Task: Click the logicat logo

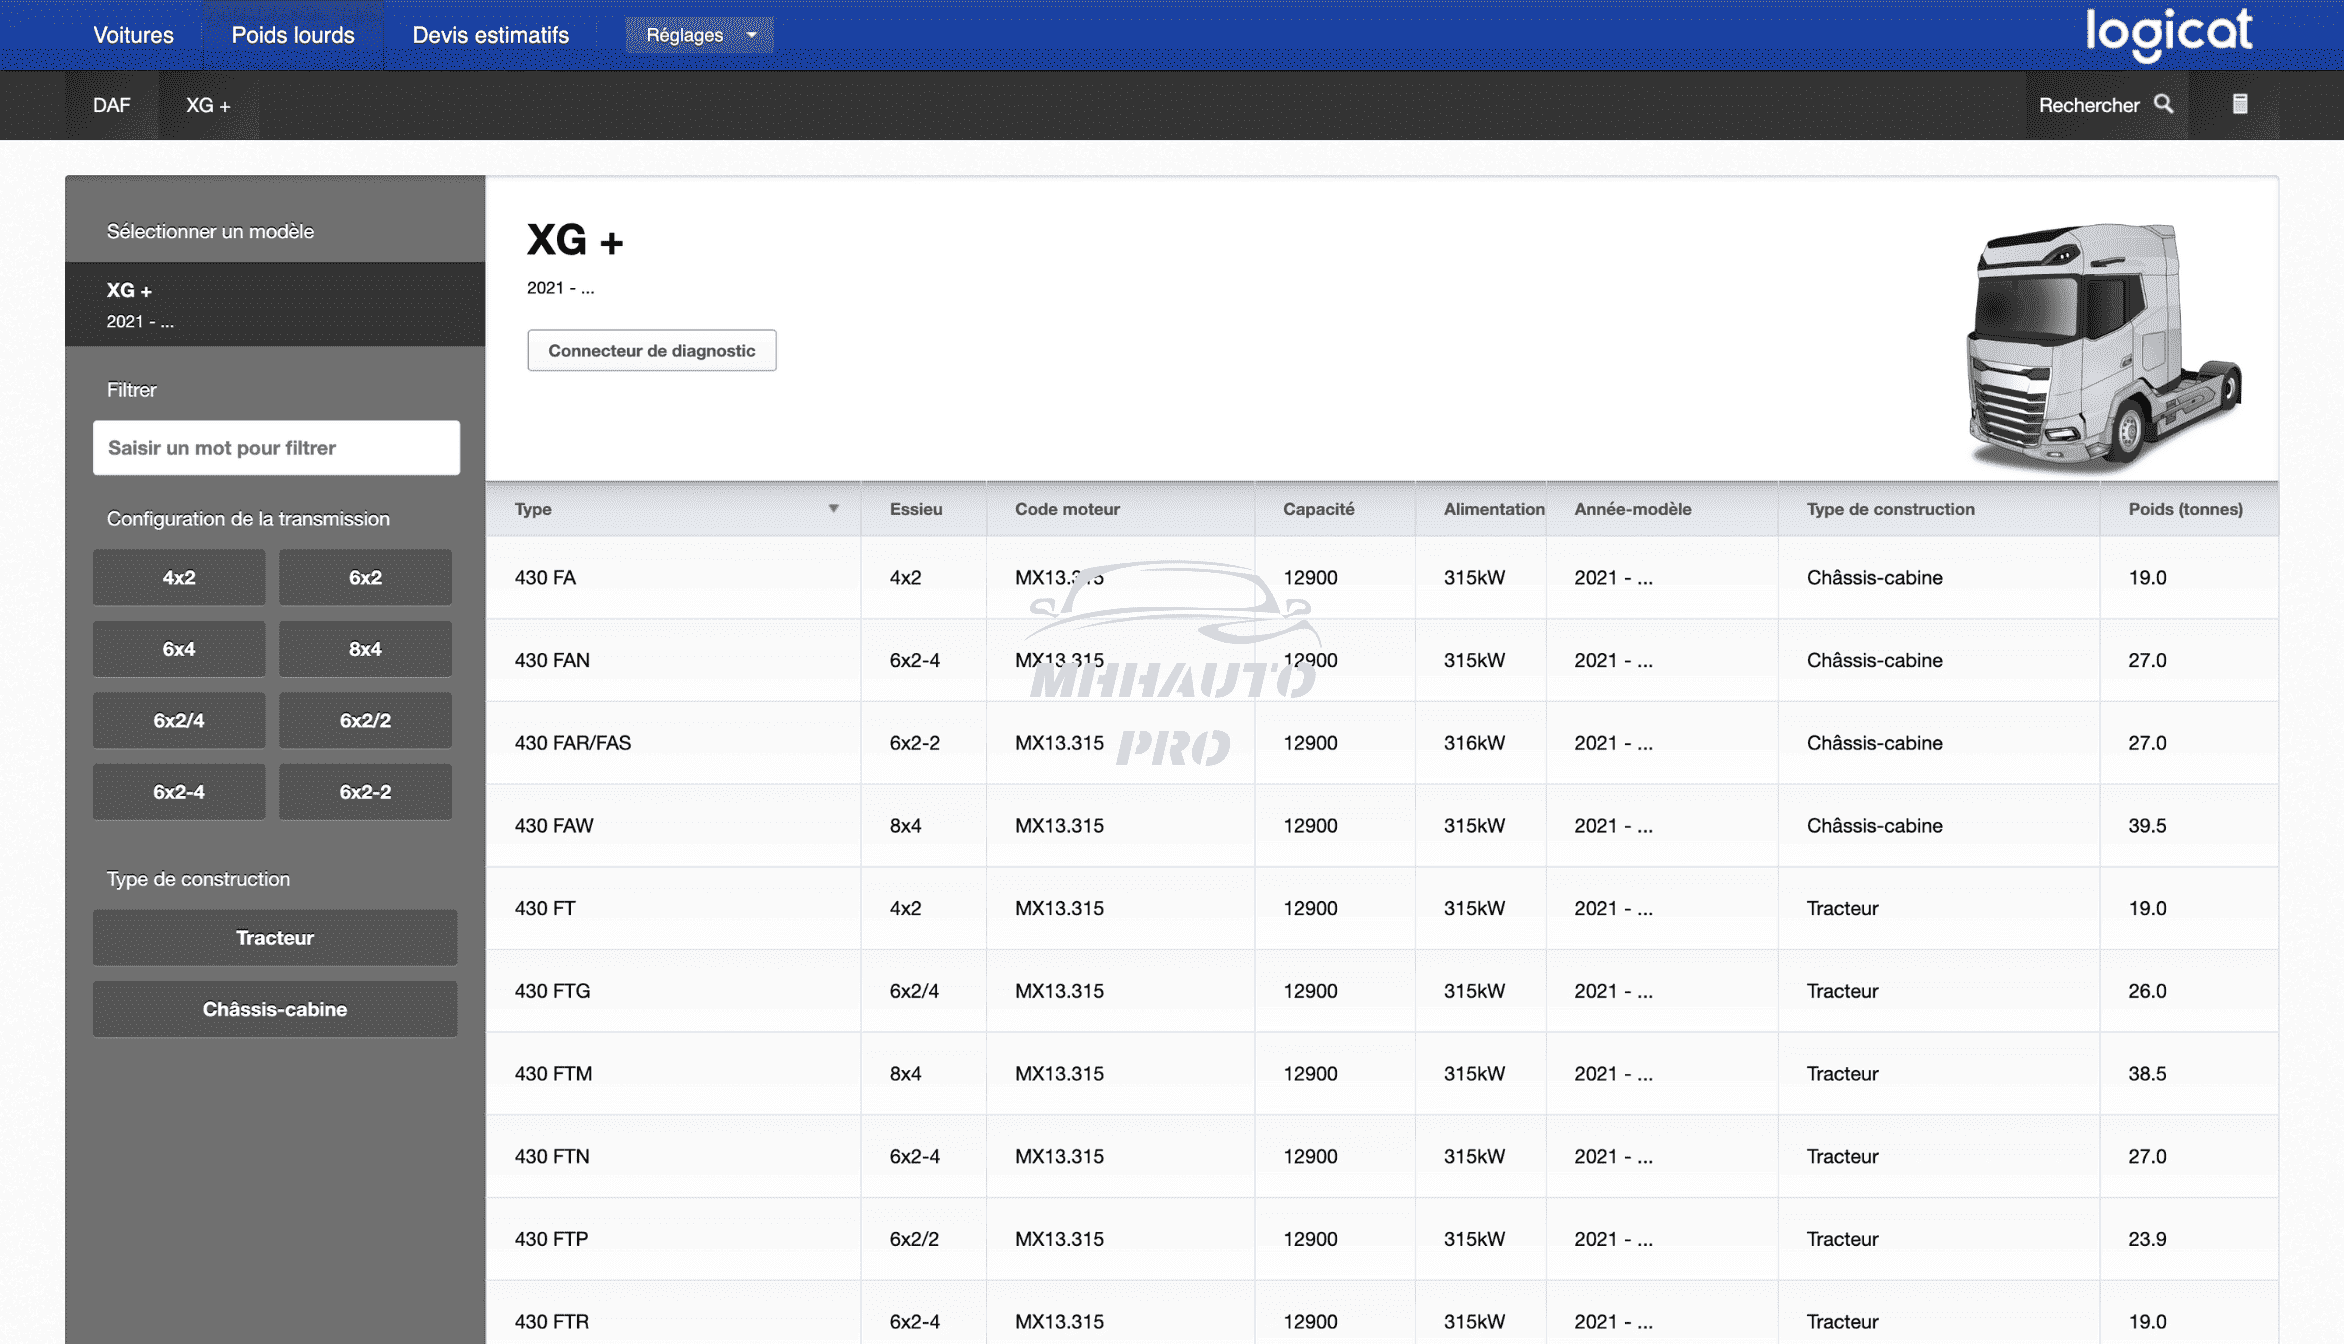Action: 2168,34
